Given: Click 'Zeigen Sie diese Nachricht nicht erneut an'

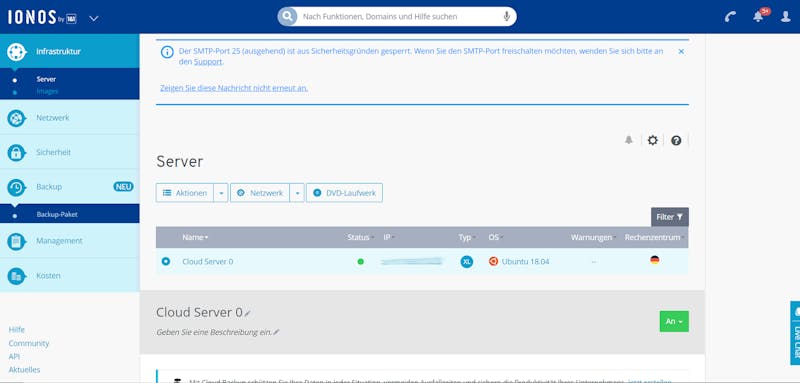Looking at the screenshot, I should coord(234,88).
